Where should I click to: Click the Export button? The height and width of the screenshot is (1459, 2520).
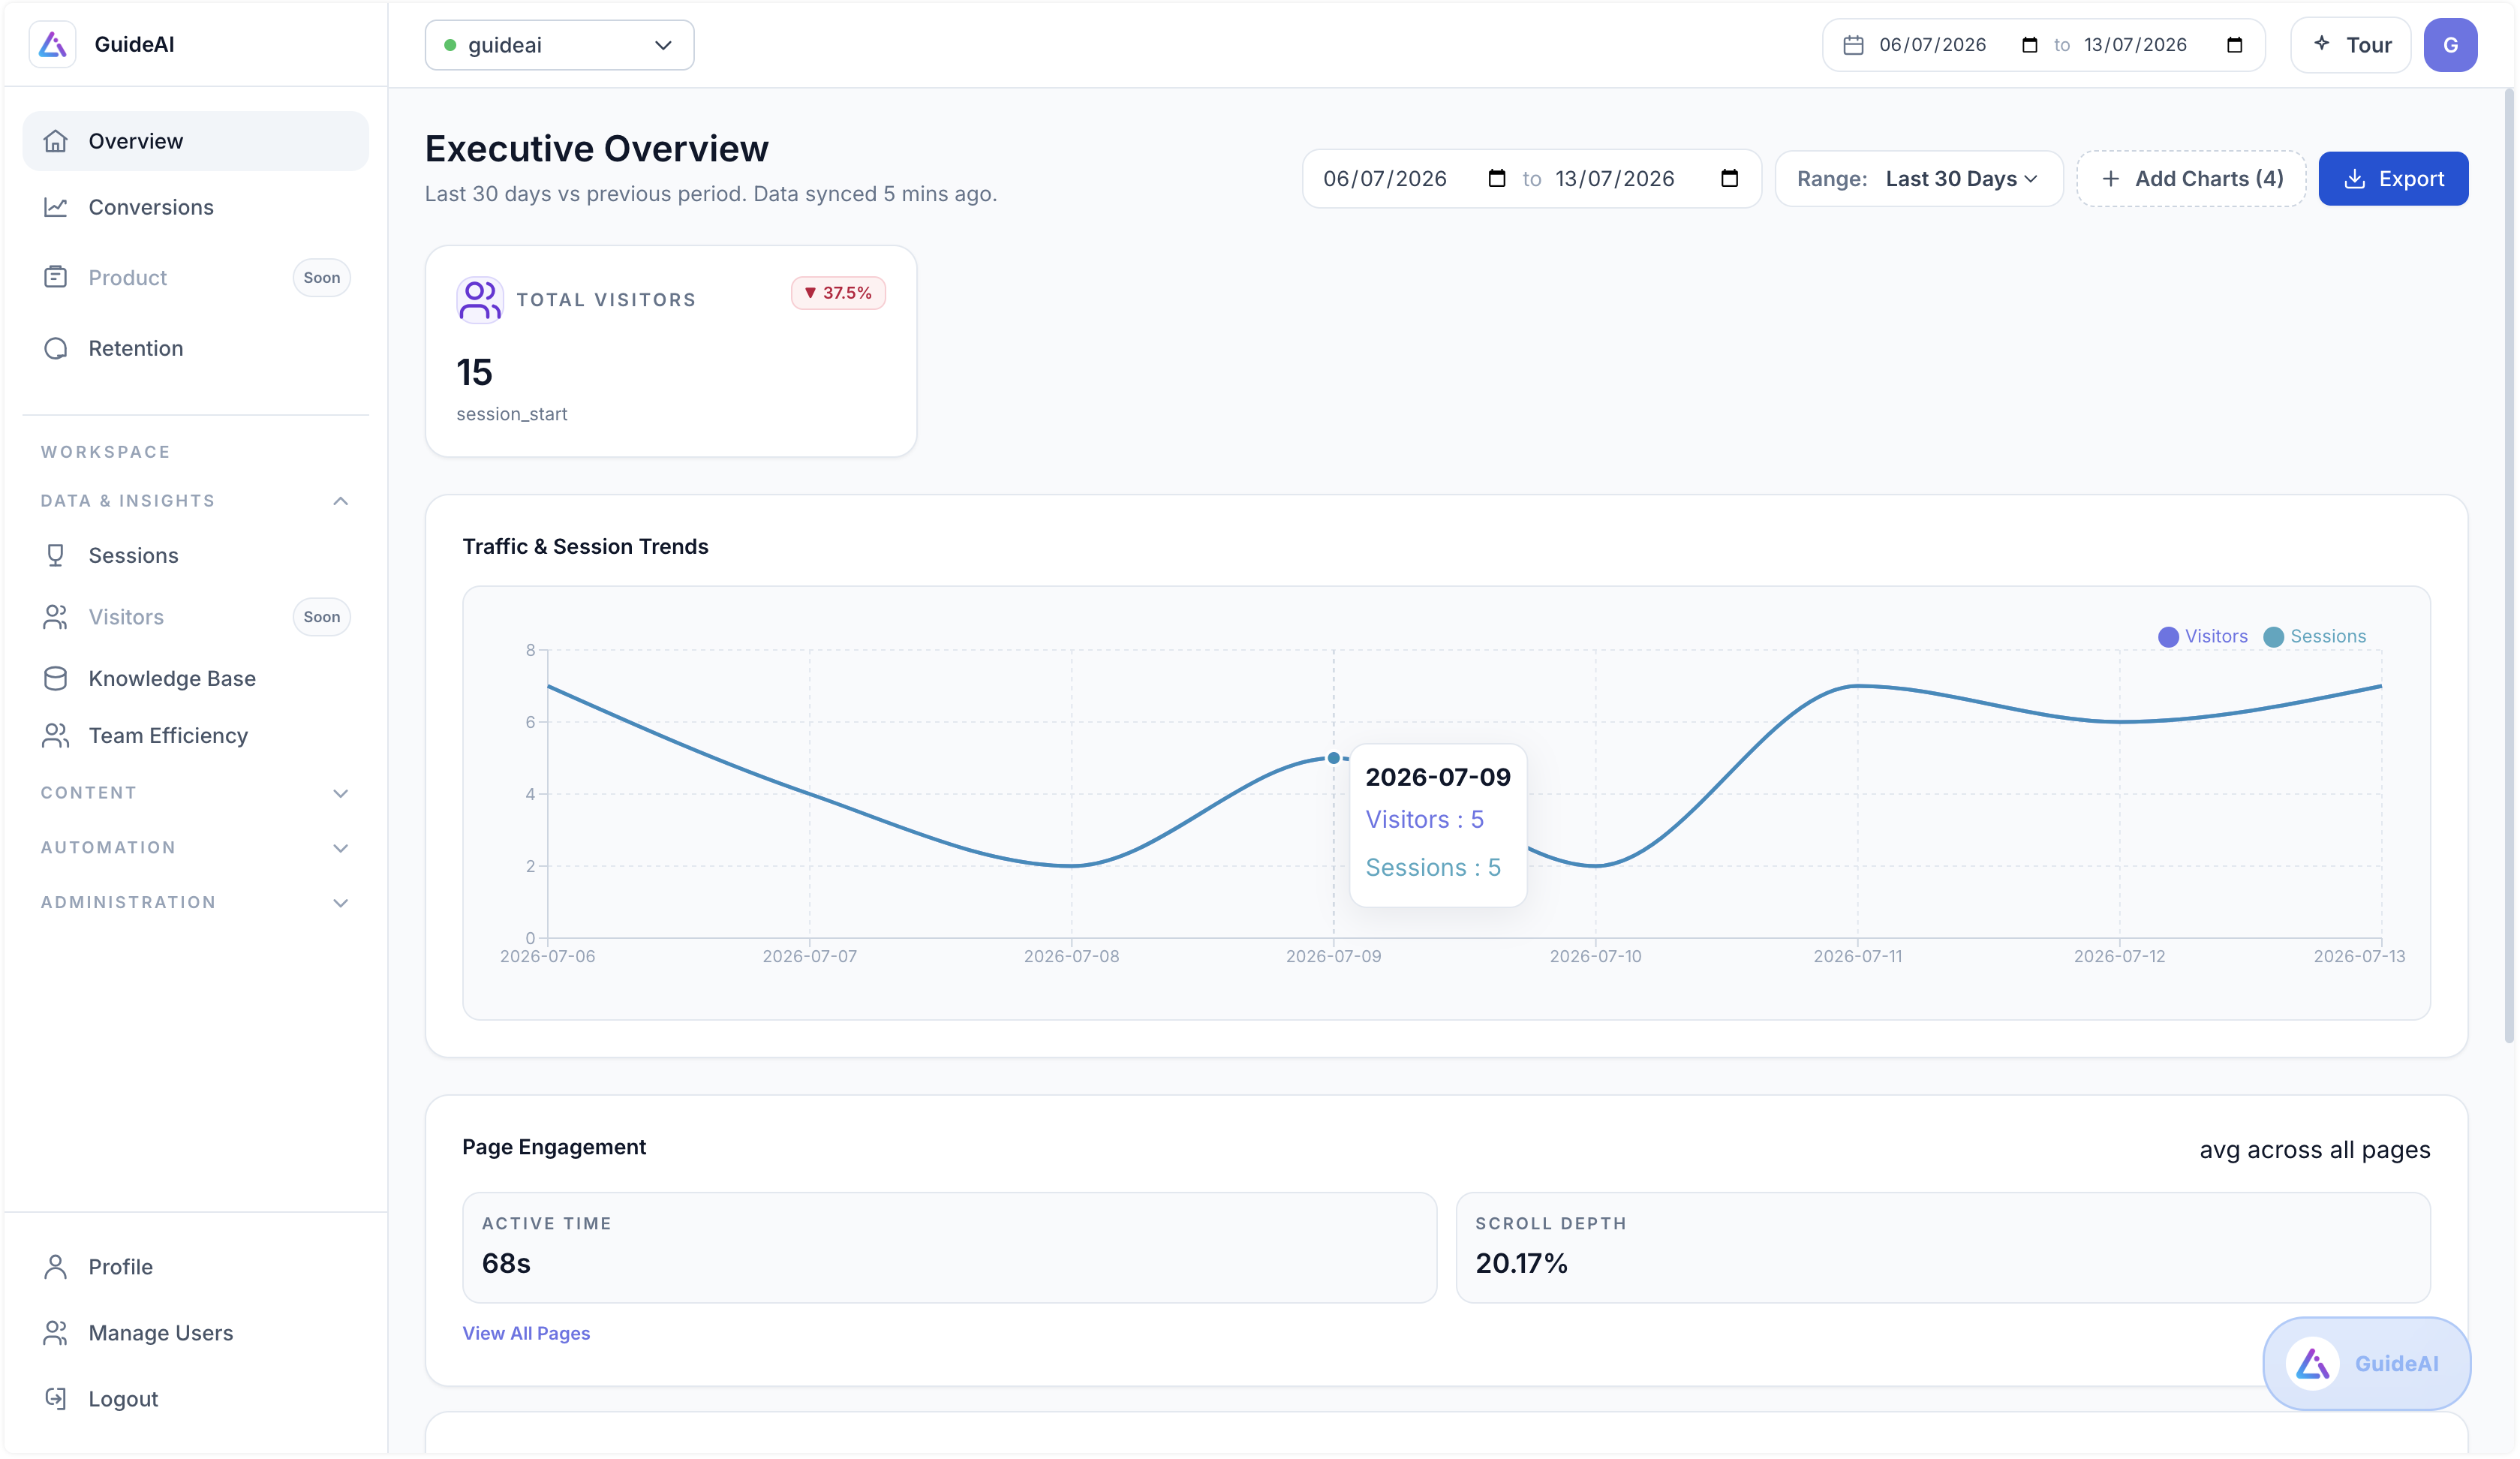click(2393, 179)
